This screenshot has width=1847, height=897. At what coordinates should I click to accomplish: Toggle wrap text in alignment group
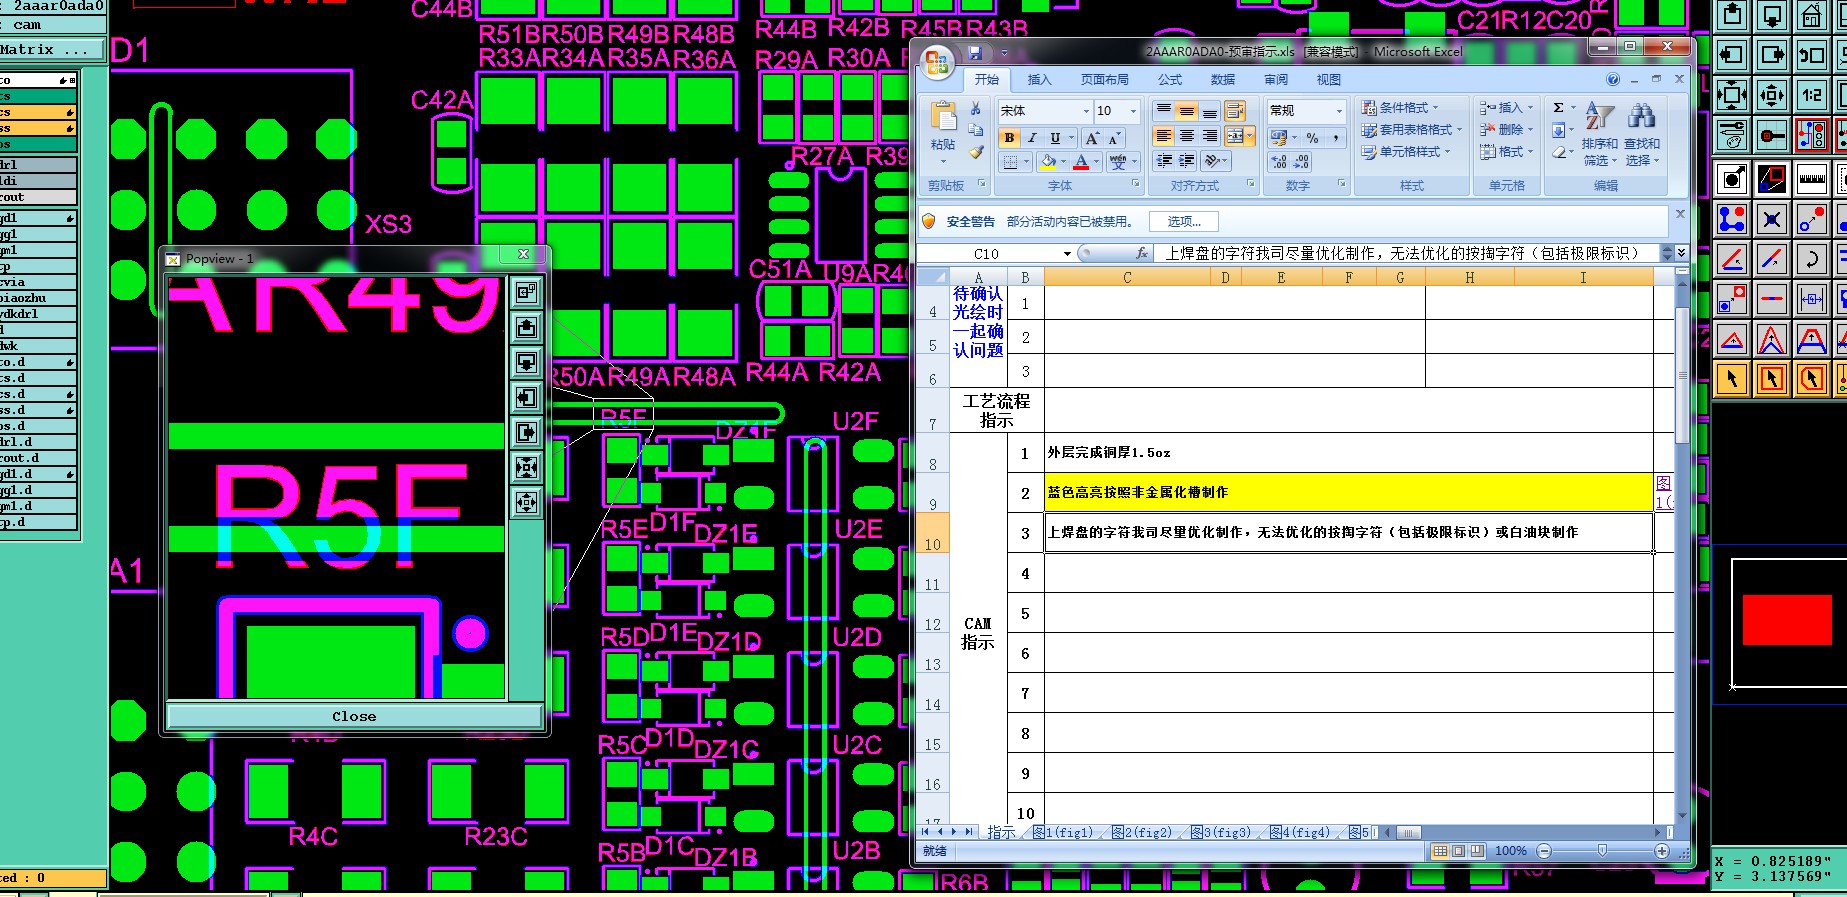tap(1235, 111)
